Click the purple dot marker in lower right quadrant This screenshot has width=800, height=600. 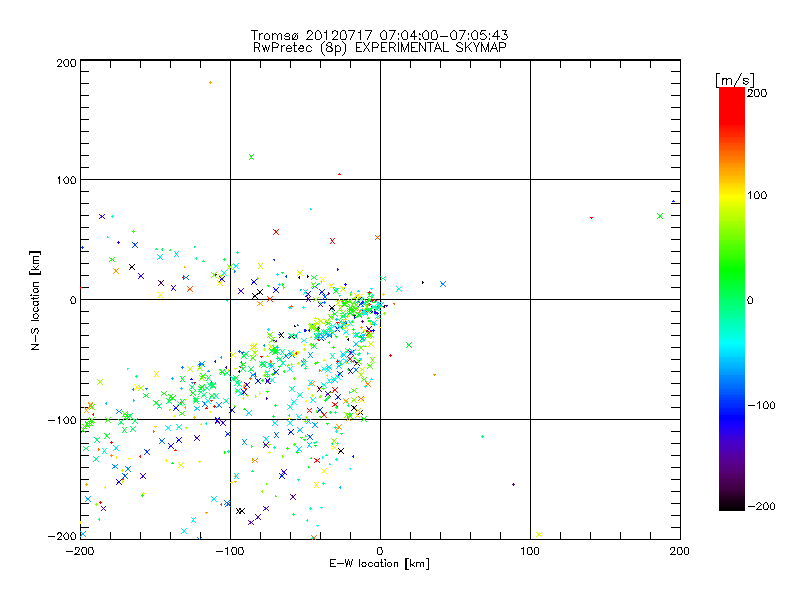(x=513, y=485)
